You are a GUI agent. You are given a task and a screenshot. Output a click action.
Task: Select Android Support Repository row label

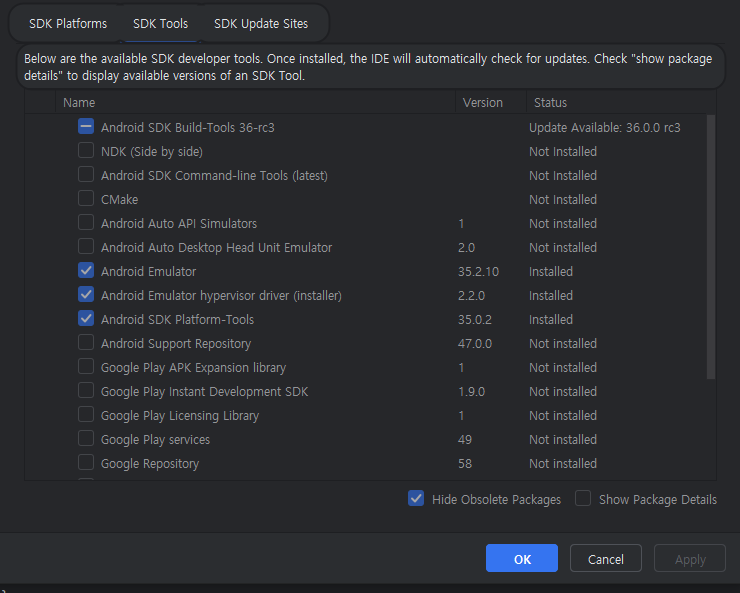coord(176,344)
